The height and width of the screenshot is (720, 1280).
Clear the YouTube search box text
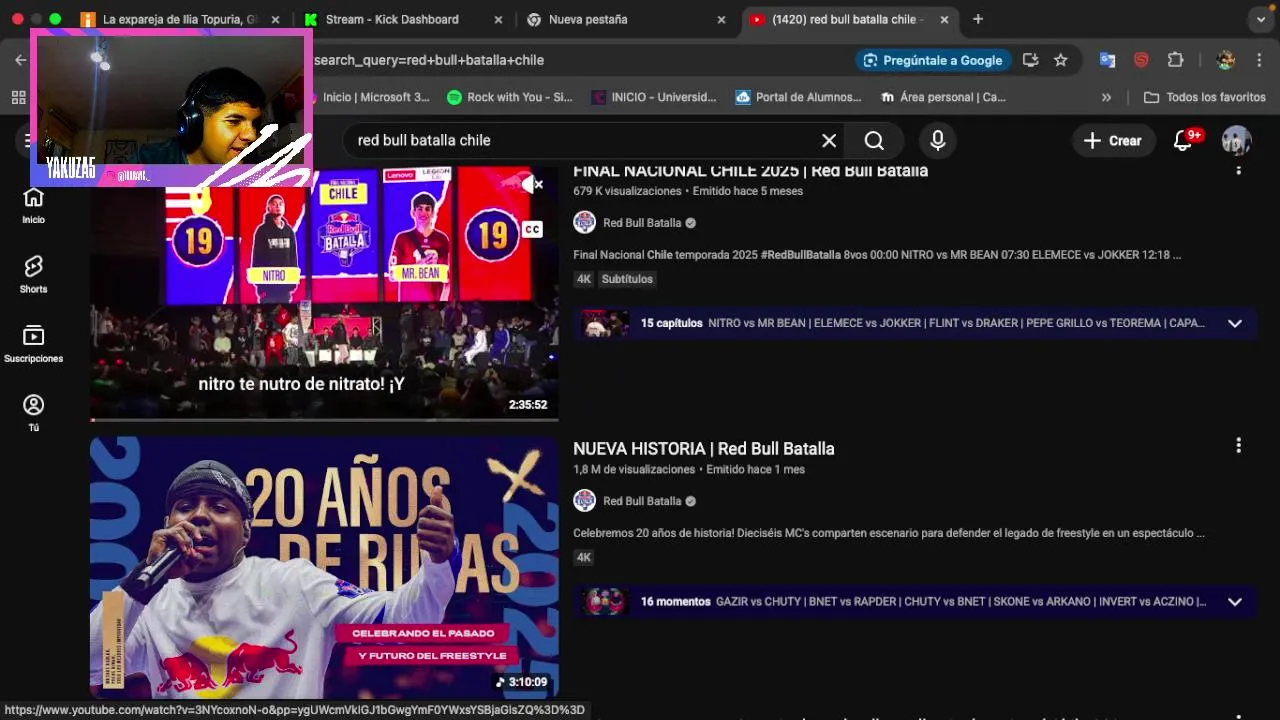coord(829,140)
